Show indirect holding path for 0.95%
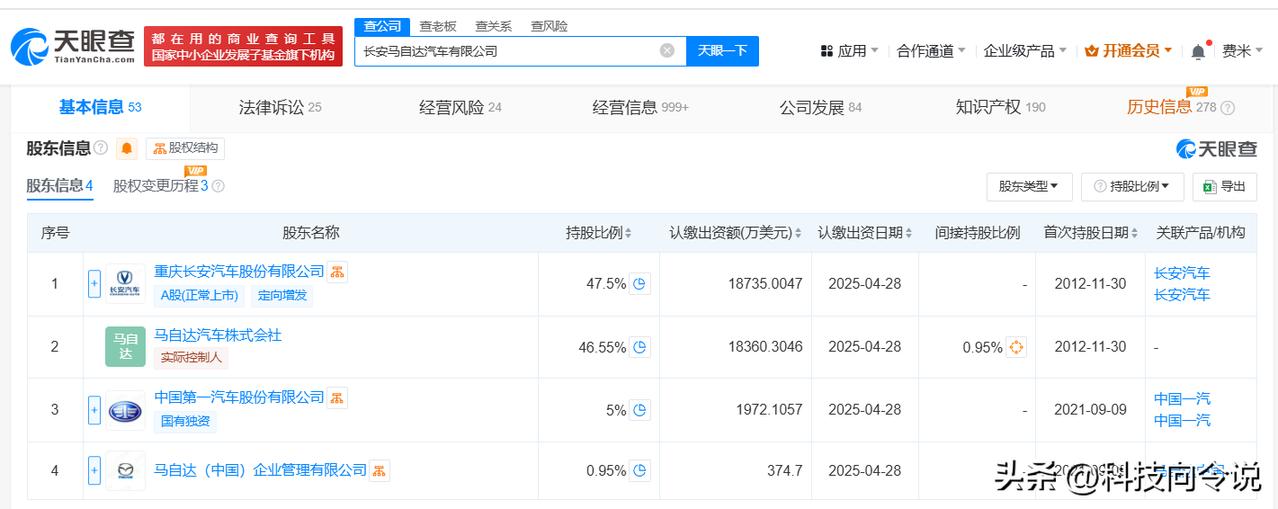 1016,347
